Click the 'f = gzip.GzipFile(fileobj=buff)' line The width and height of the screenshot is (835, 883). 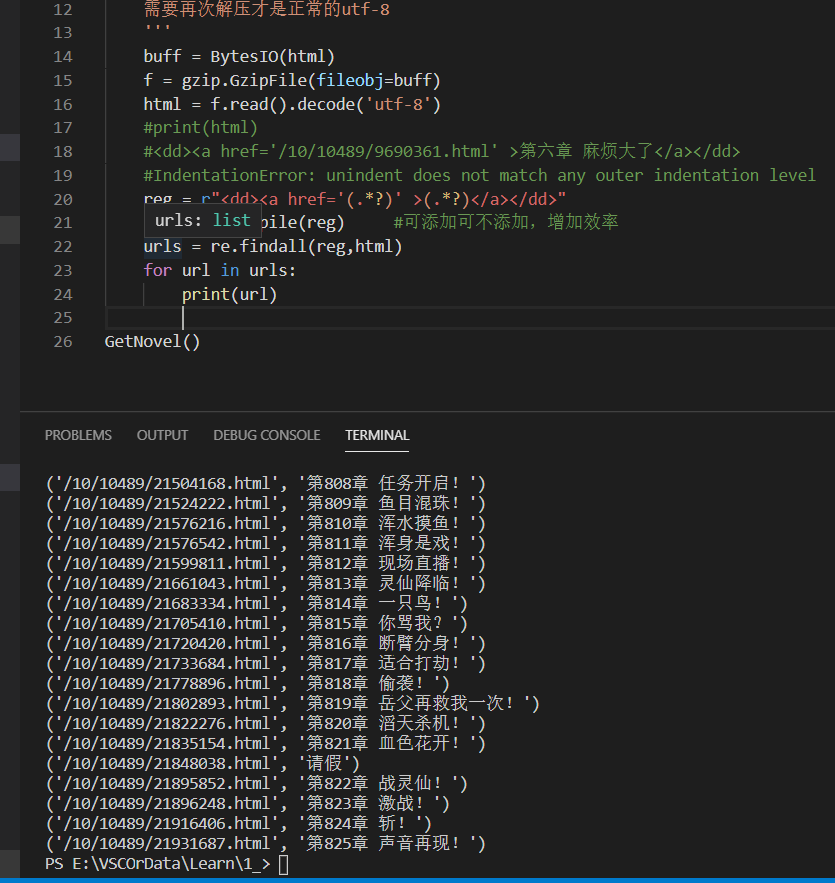click(292, 81)
